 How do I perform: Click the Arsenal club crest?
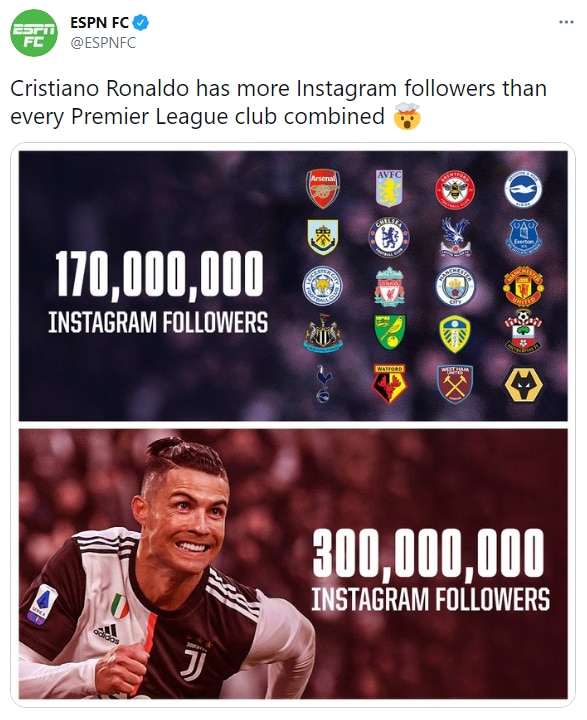(323, 189)
